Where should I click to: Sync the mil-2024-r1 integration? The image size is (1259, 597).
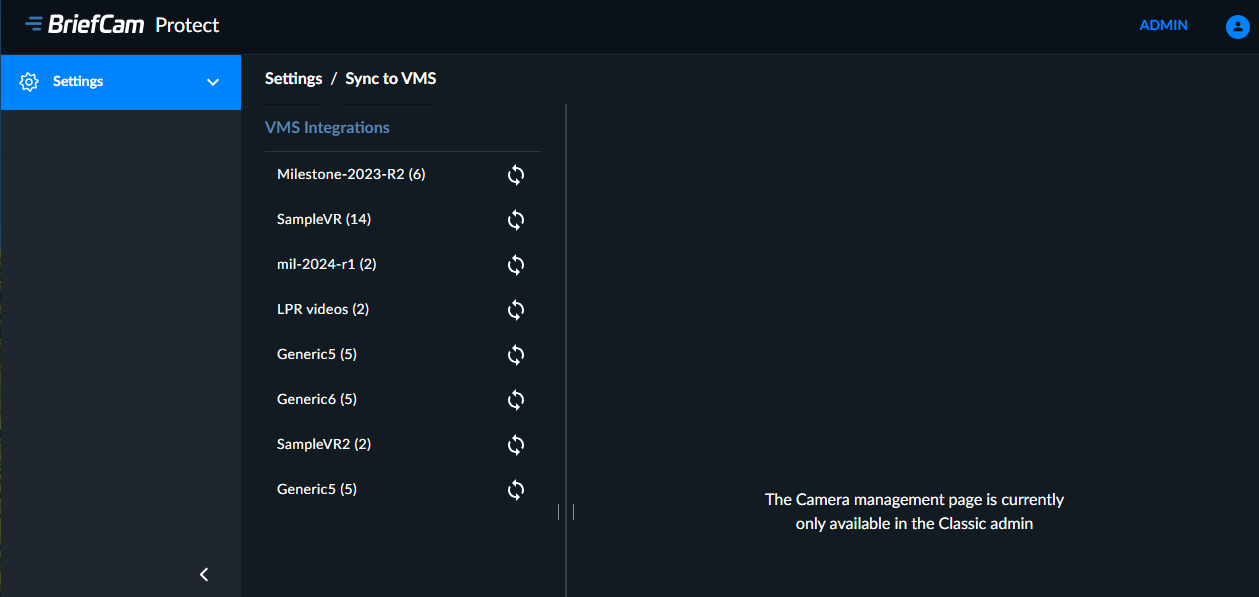tap(516, 265)
